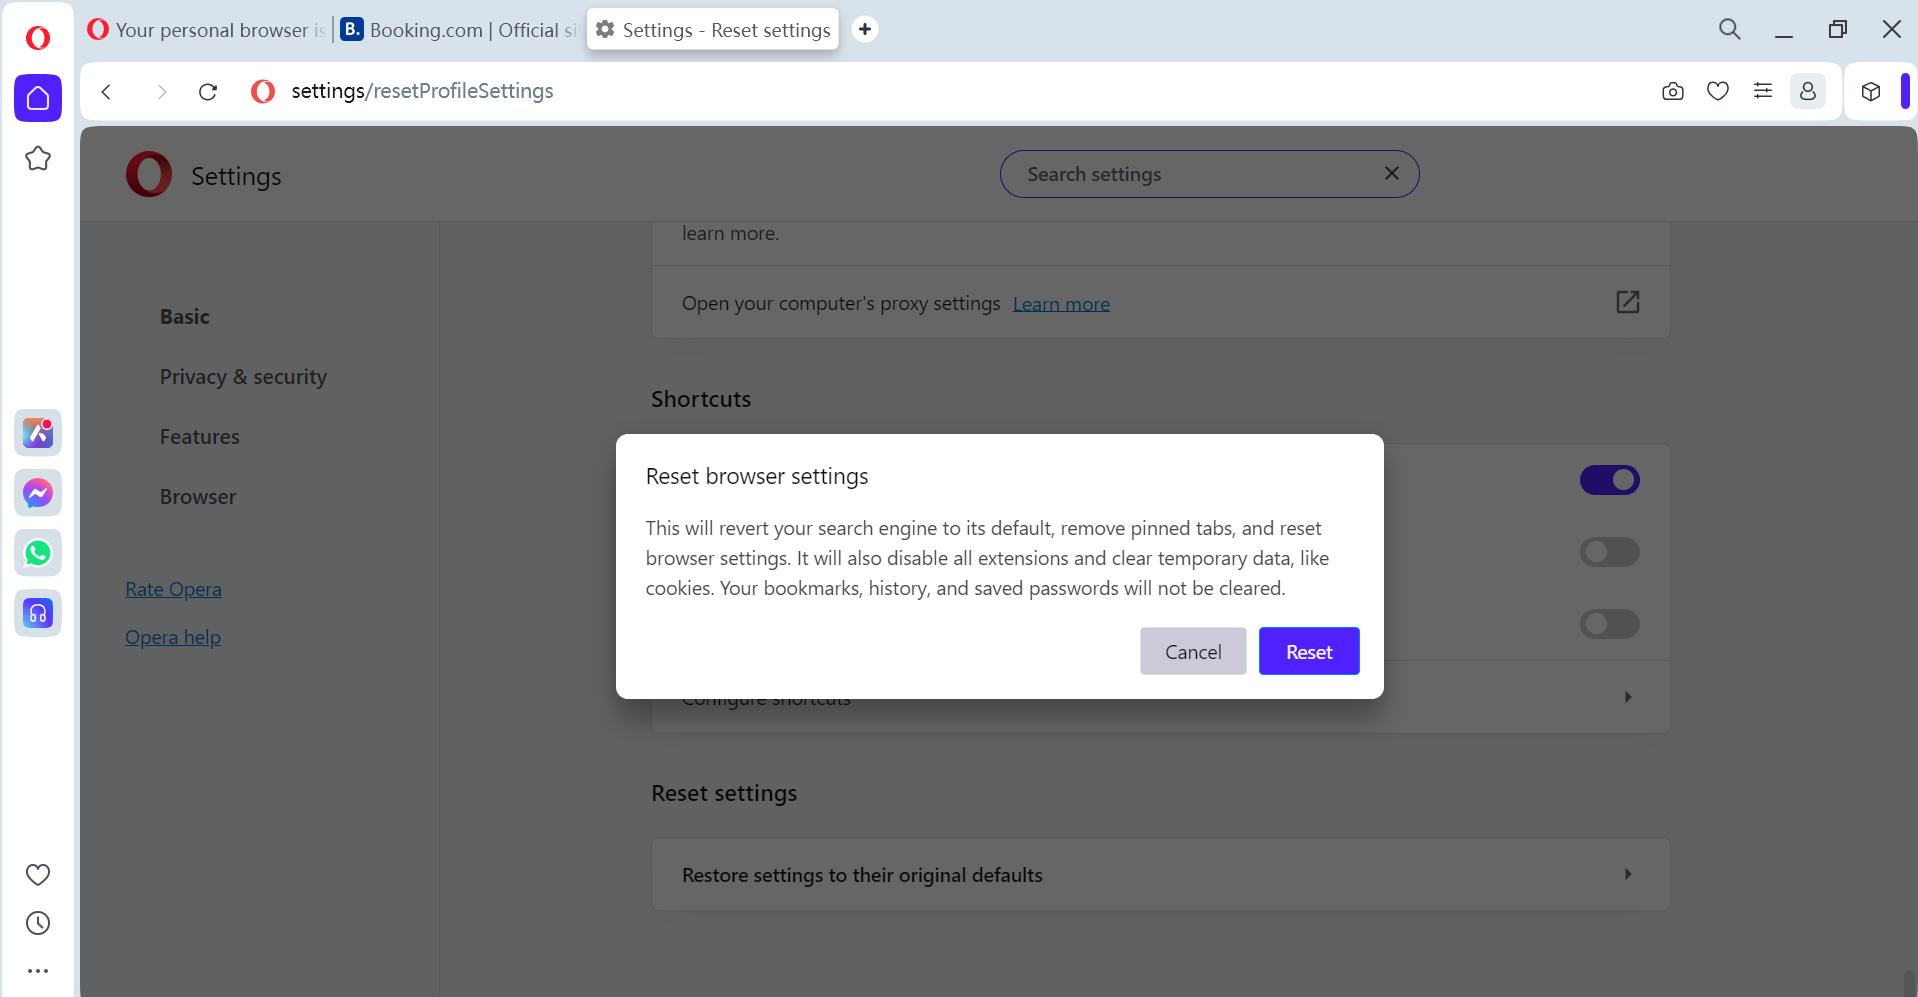Open History from the sidebar clock icon
Viewport: 1918px width, 997px height.
point(38,923)
